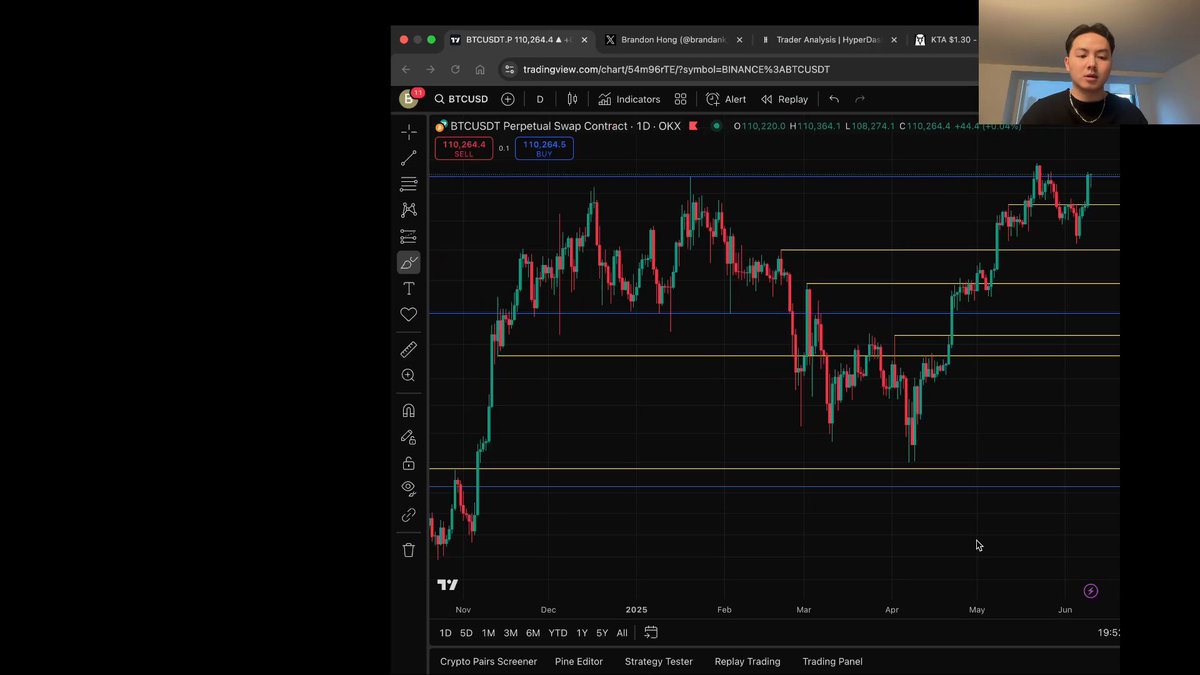Click the plus compare symbol icon
This screenshot has width=1200, height=675.
(x=508, y=99)
